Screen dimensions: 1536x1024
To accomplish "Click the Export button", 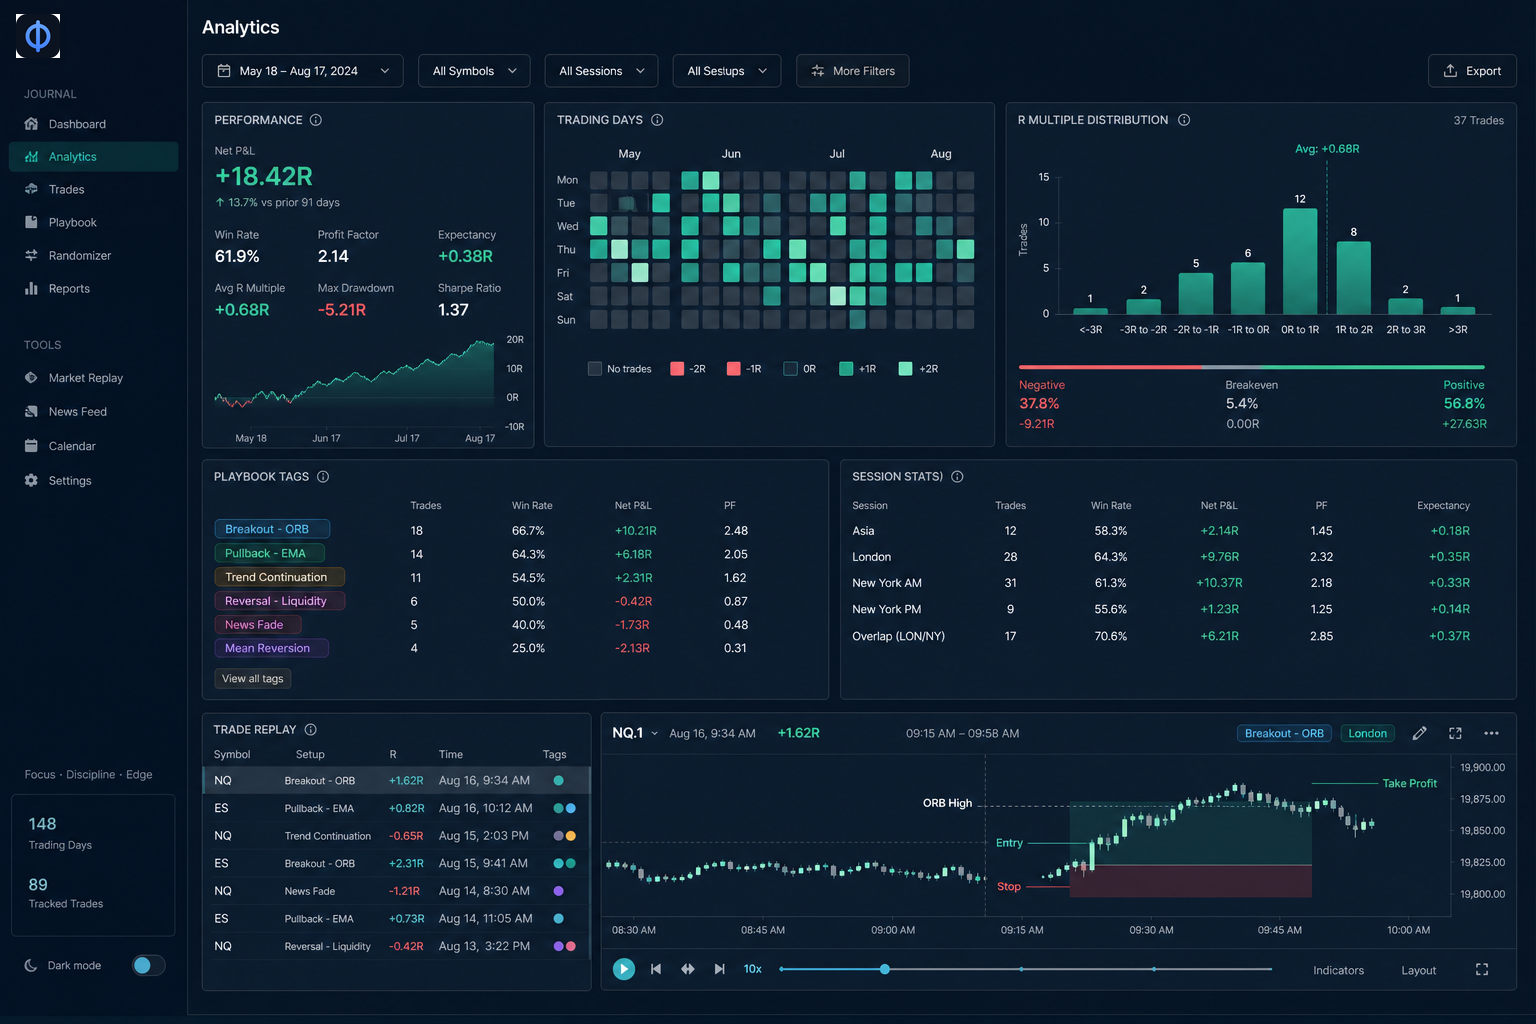I will pos(1472,71).
